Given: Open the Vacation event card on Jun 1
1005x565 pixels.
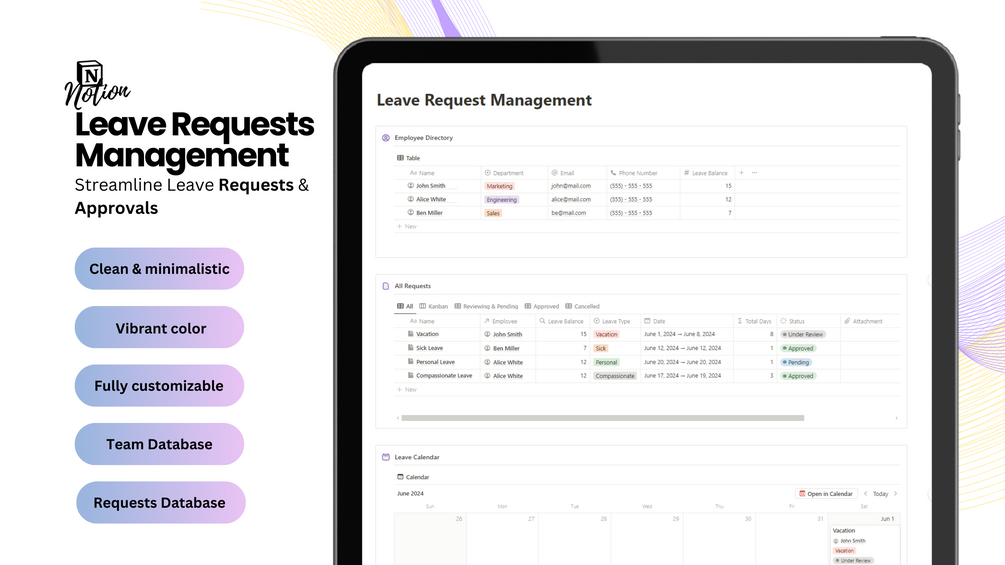Looking at the screenshot, I should coord(865,545).
